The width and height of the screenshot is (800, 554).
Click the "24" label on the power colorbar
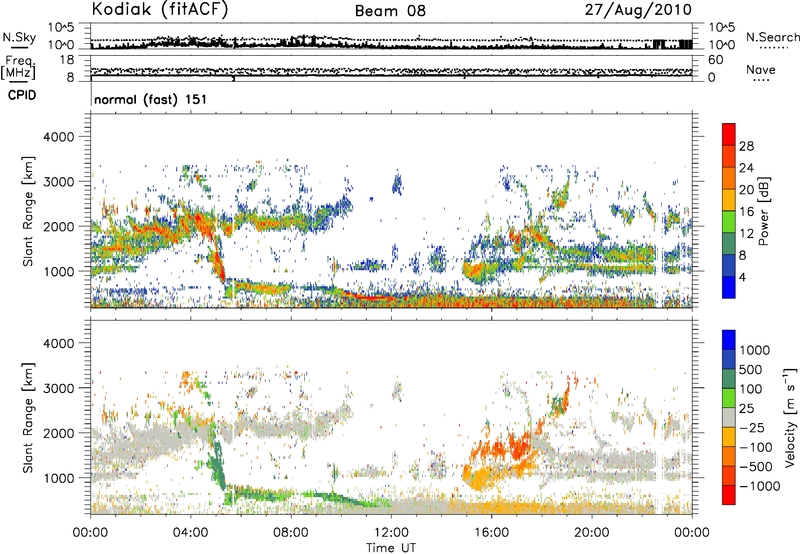coord(746,168)
